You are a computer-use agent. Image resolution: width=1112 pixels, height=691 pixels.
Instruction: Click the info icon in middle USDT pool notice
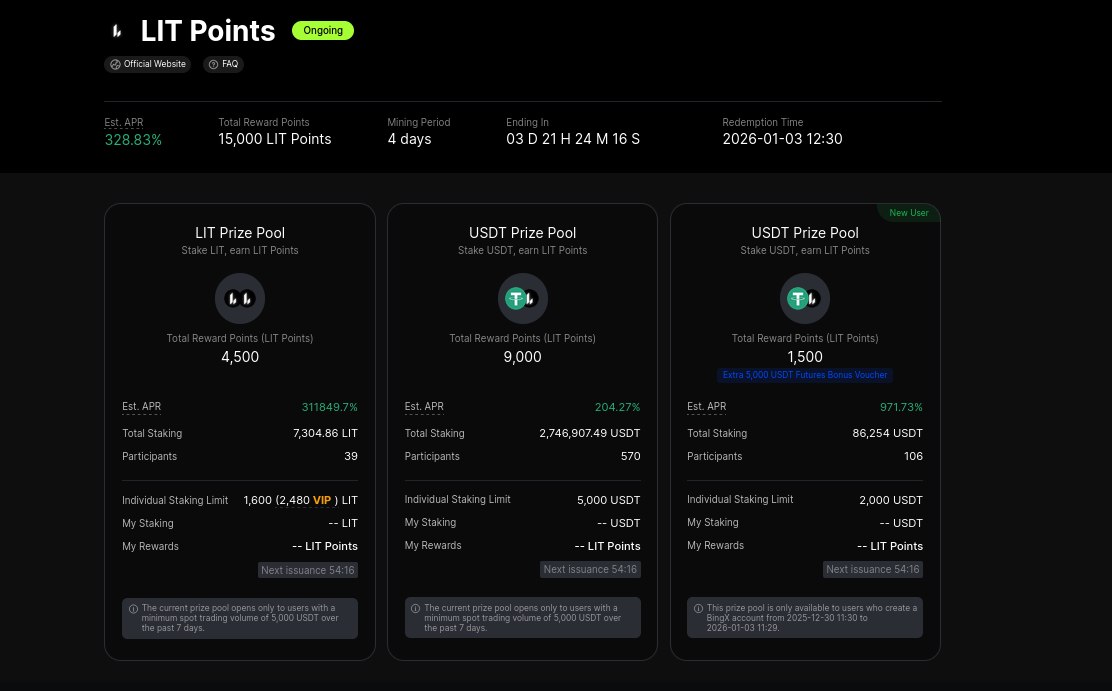tap(415, 608)
